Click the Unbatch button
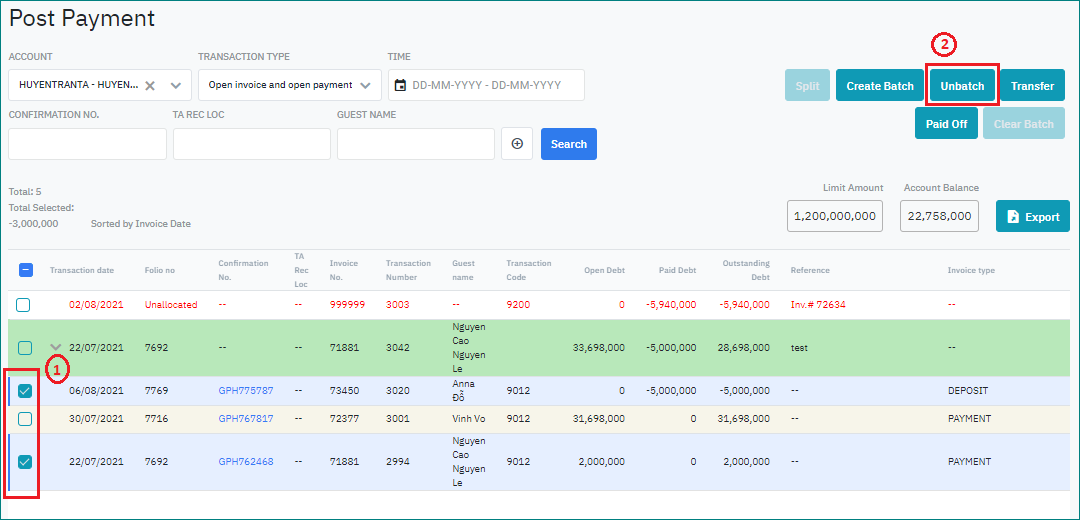The image size is (1080, 520). click(962, 86)
